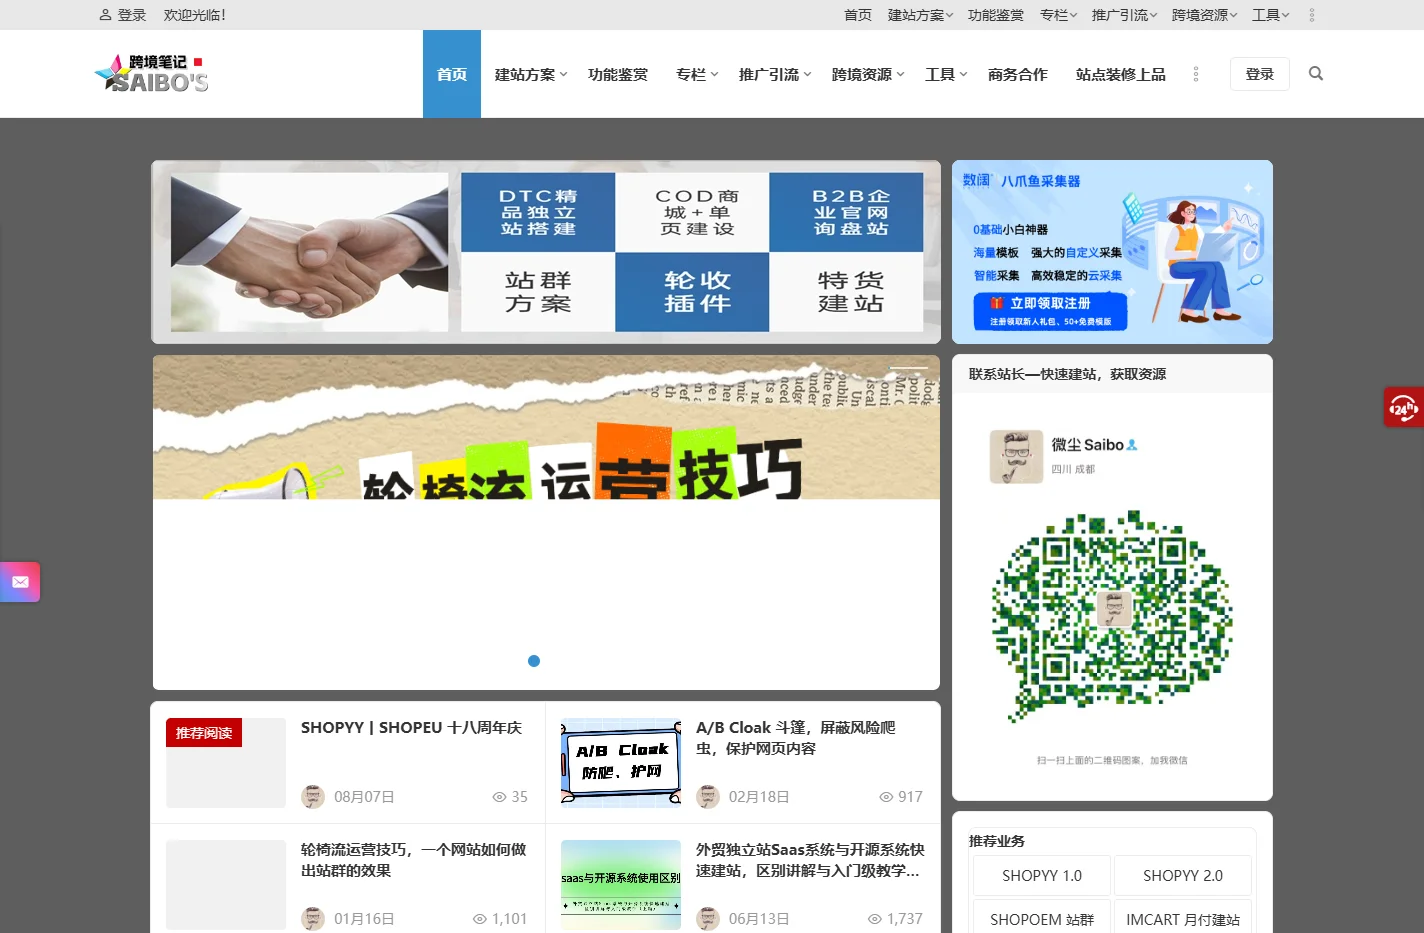1424x933 pixels.
Task: Select the 首页 main navigation tab
Action: coord(452,74)
